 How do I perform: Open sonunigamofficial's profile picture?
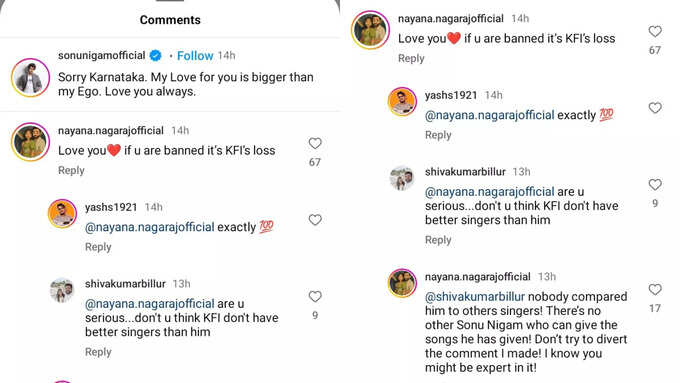coord(30,77)
